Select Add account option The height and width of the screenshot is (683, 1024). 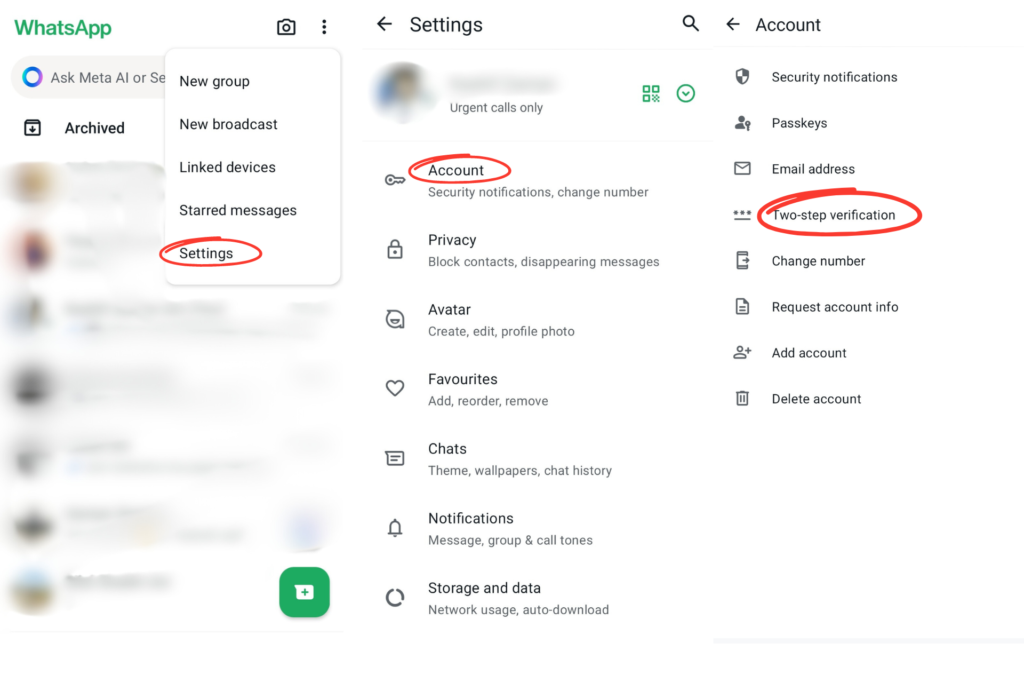869,353
